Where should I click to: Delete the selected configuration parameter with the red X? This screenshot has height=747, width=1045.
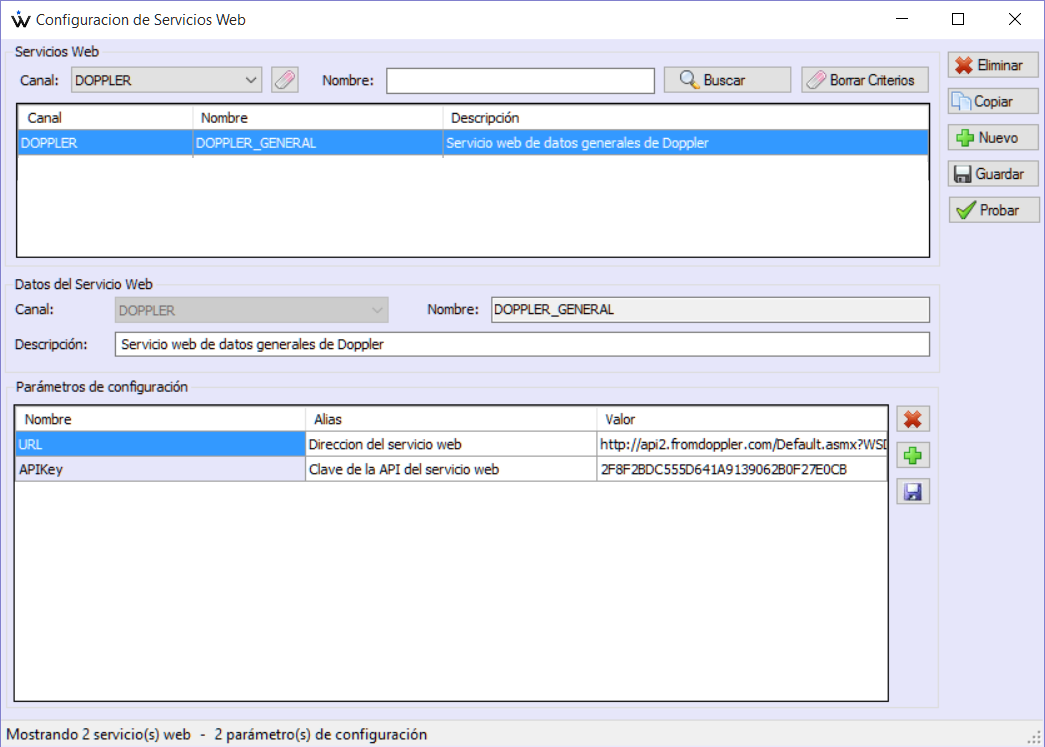pos(912,419)
